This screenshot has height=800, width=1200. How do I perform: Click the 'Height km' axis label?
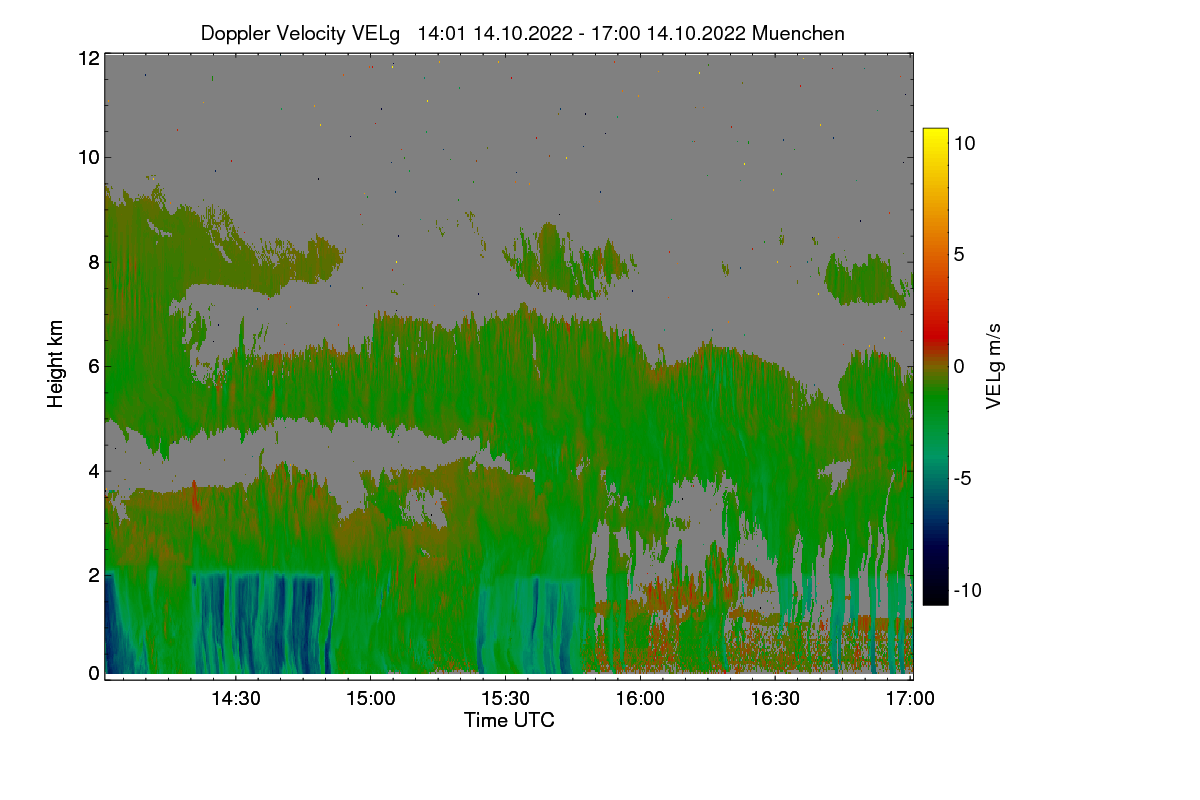click(x=56, y=364)
